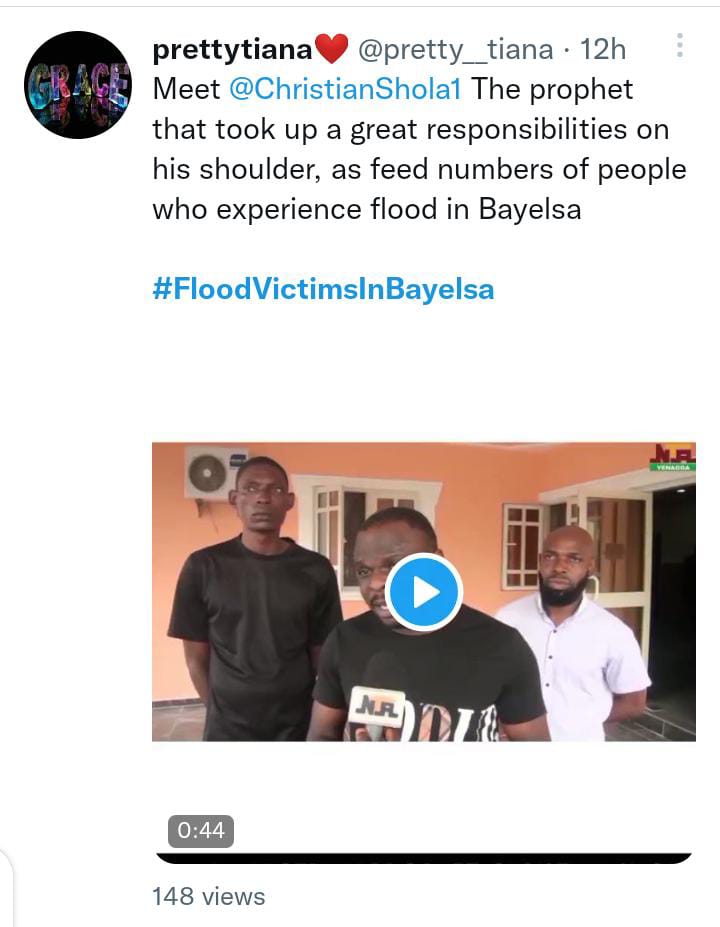Follow the #FloodVictimsInBayelsa hashtag
720x927 pixels.
pos(323,290)
